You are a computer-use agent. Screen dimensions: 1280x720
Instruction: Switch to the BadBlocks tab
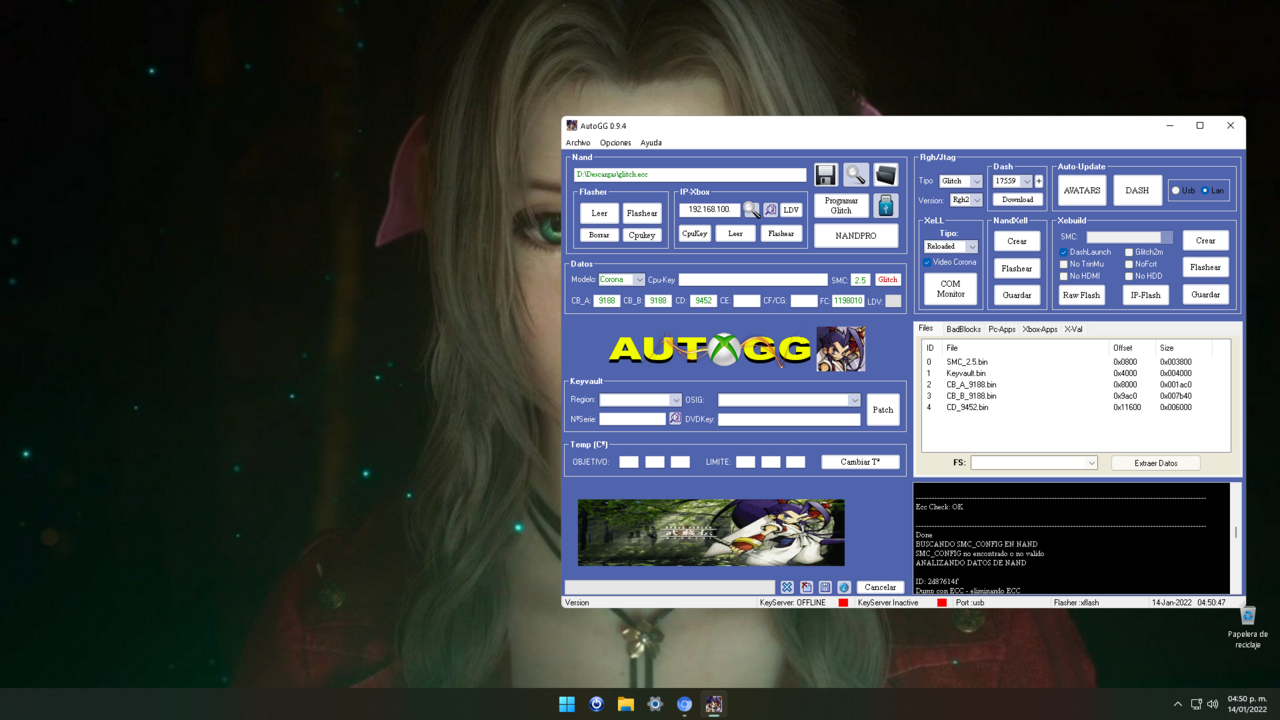point(963,329)
